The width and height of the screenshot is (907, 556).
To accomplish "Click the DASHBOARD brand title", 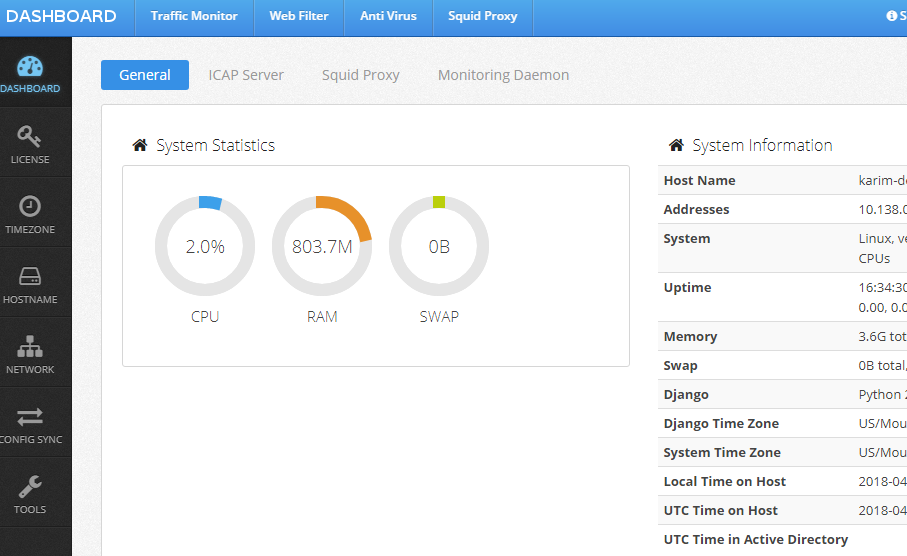I will pyautogui.click(x=61, y=16).
